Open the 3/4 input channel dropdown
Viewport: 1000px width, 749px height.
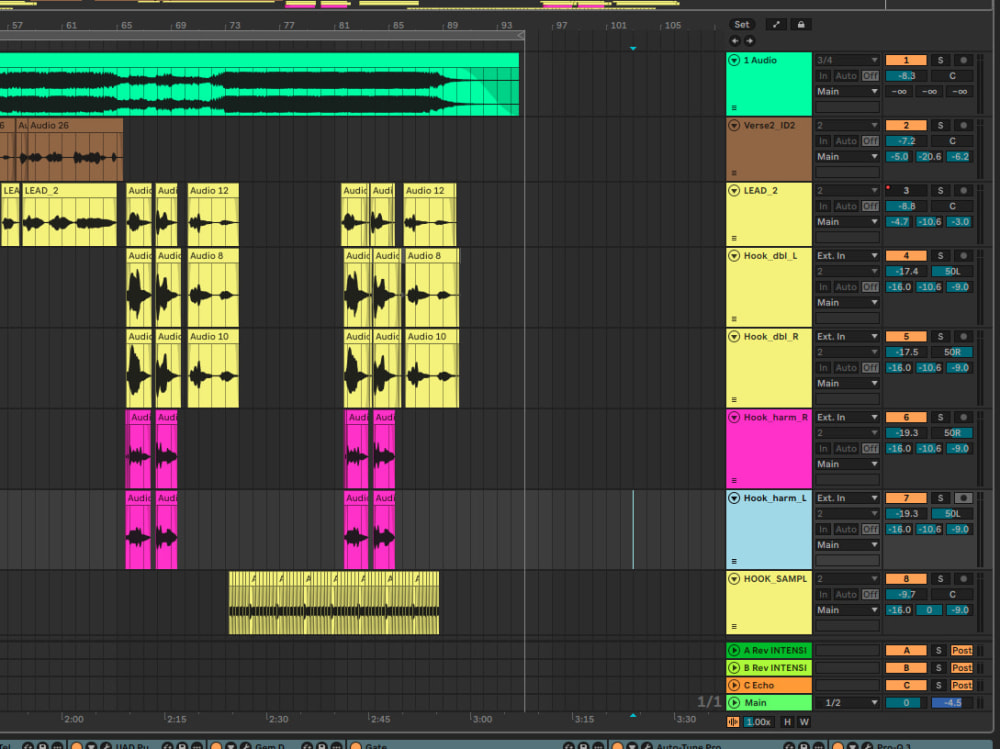click(x=848, y=60)
